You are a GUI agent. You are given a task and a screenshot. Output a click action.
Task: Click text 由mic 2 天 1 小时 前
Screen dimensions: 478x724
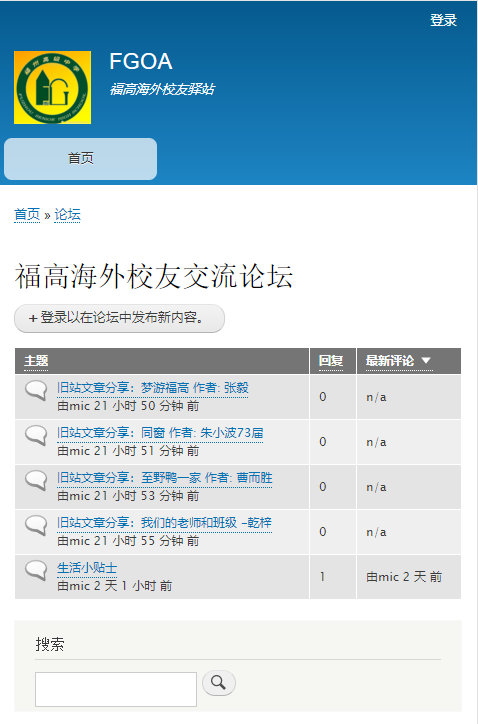pos(115,586)
